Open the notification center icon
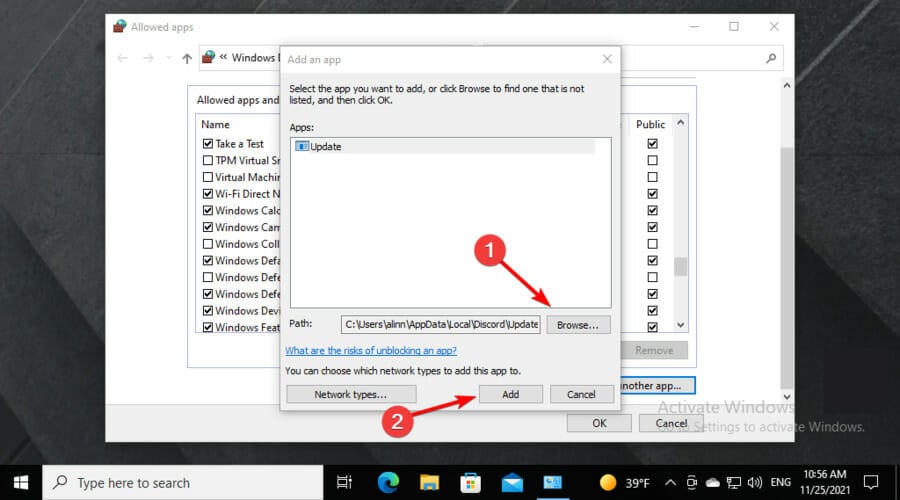Viewport: 900px width, 500px height. [x=871, y=483]
